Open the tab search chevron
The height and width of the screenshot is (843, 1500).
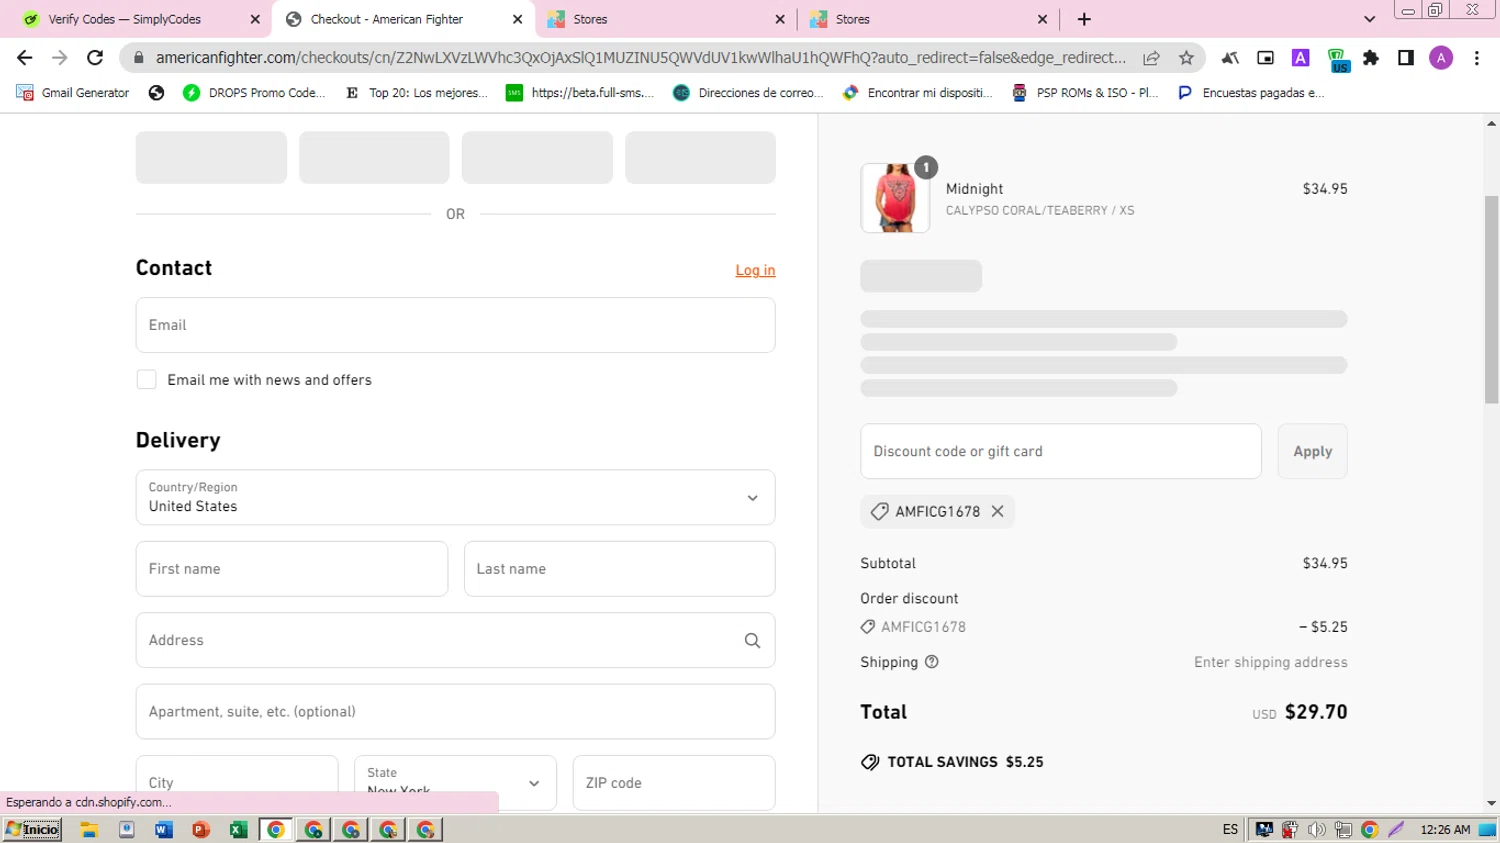point(1370,19)
